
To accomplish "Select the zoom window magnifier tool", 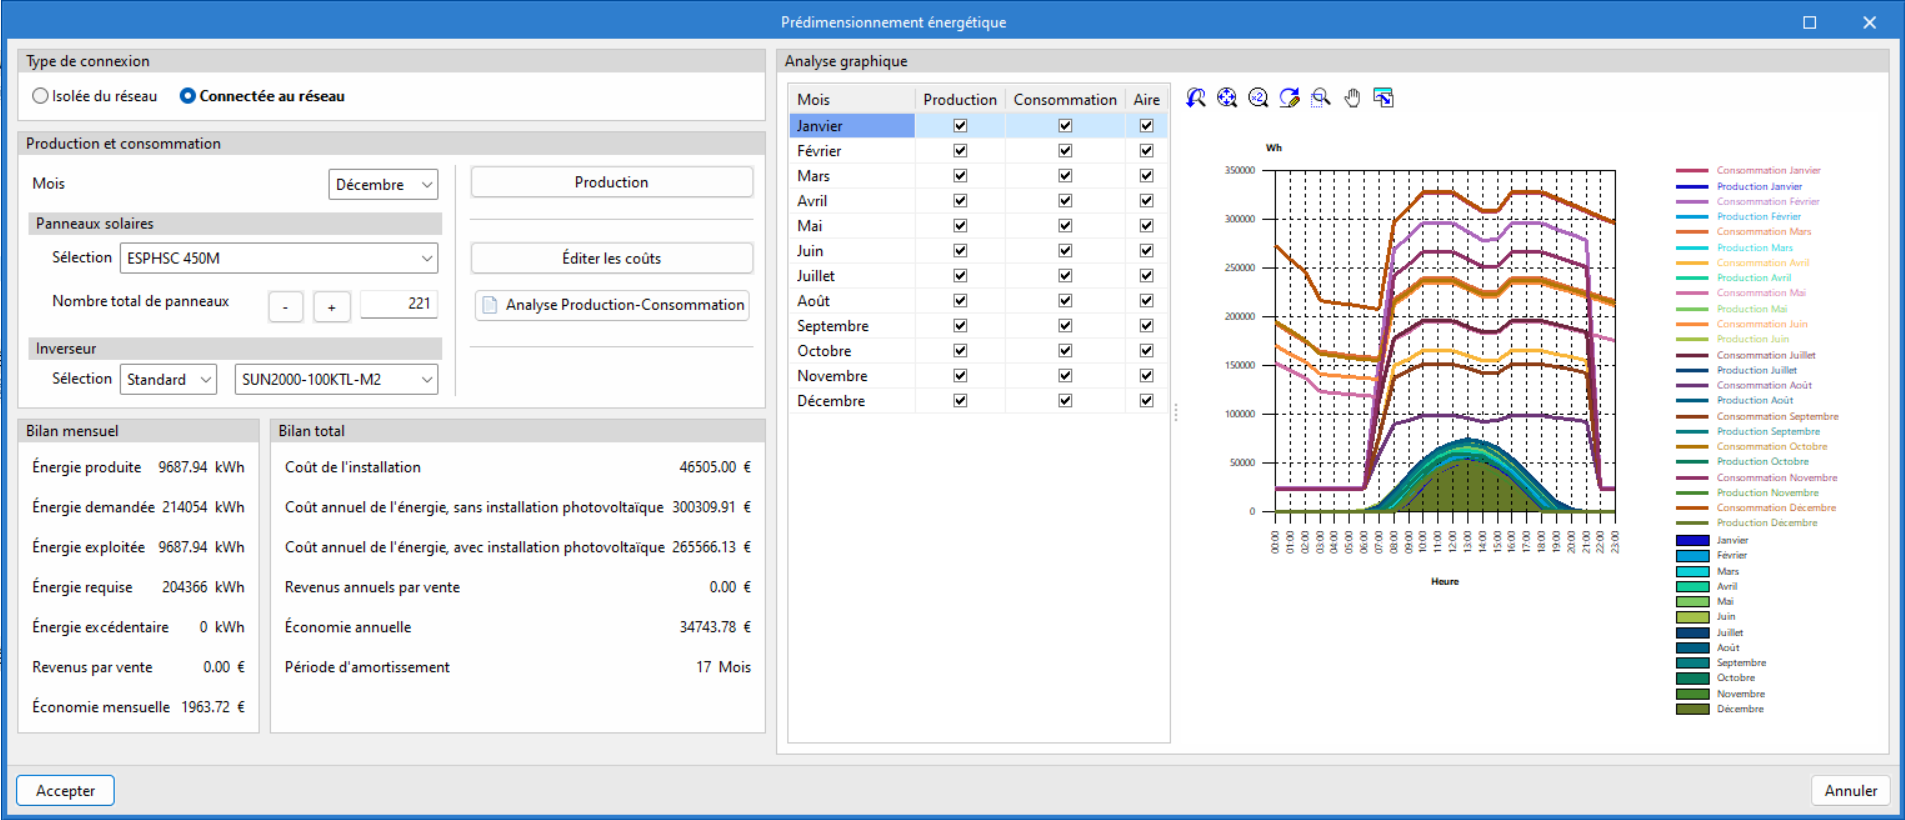I will (1321, 98).
